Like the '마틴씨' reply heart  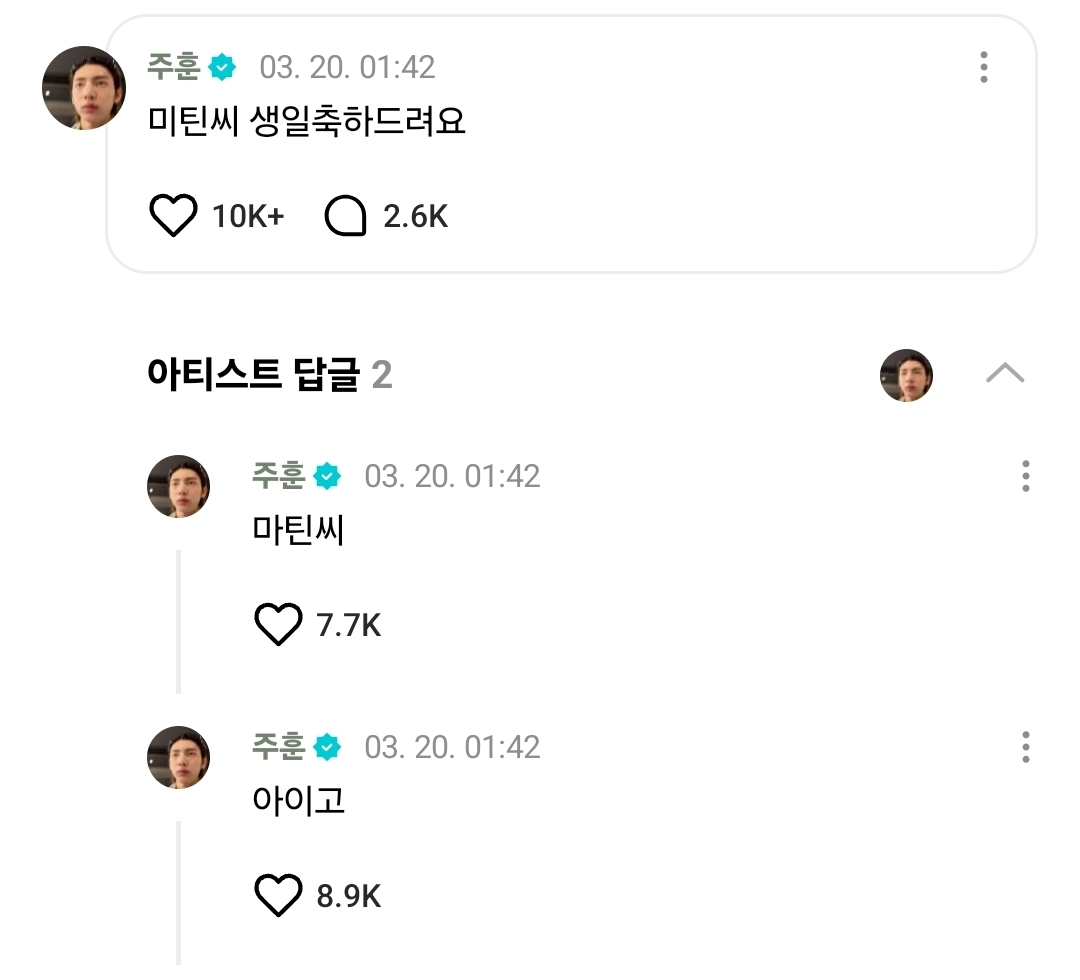point(278,626)
